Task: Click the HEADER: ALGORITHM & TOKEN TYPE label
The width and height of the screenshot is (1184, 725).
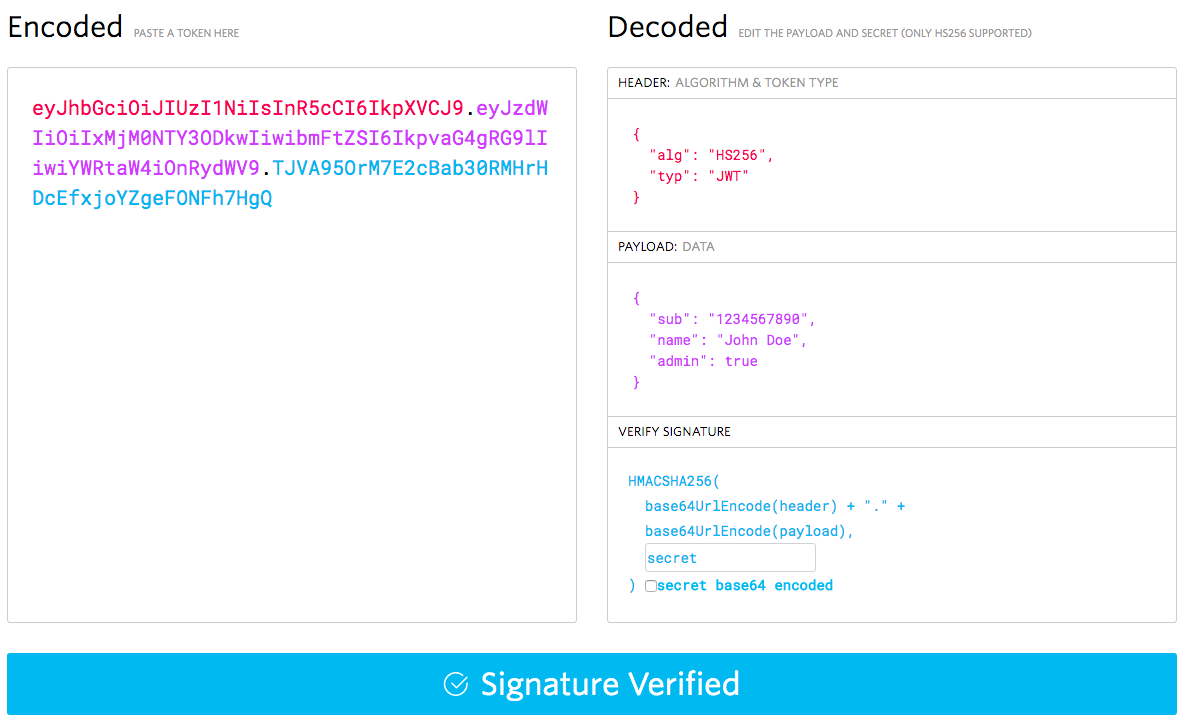Action: tap(728, 83)
